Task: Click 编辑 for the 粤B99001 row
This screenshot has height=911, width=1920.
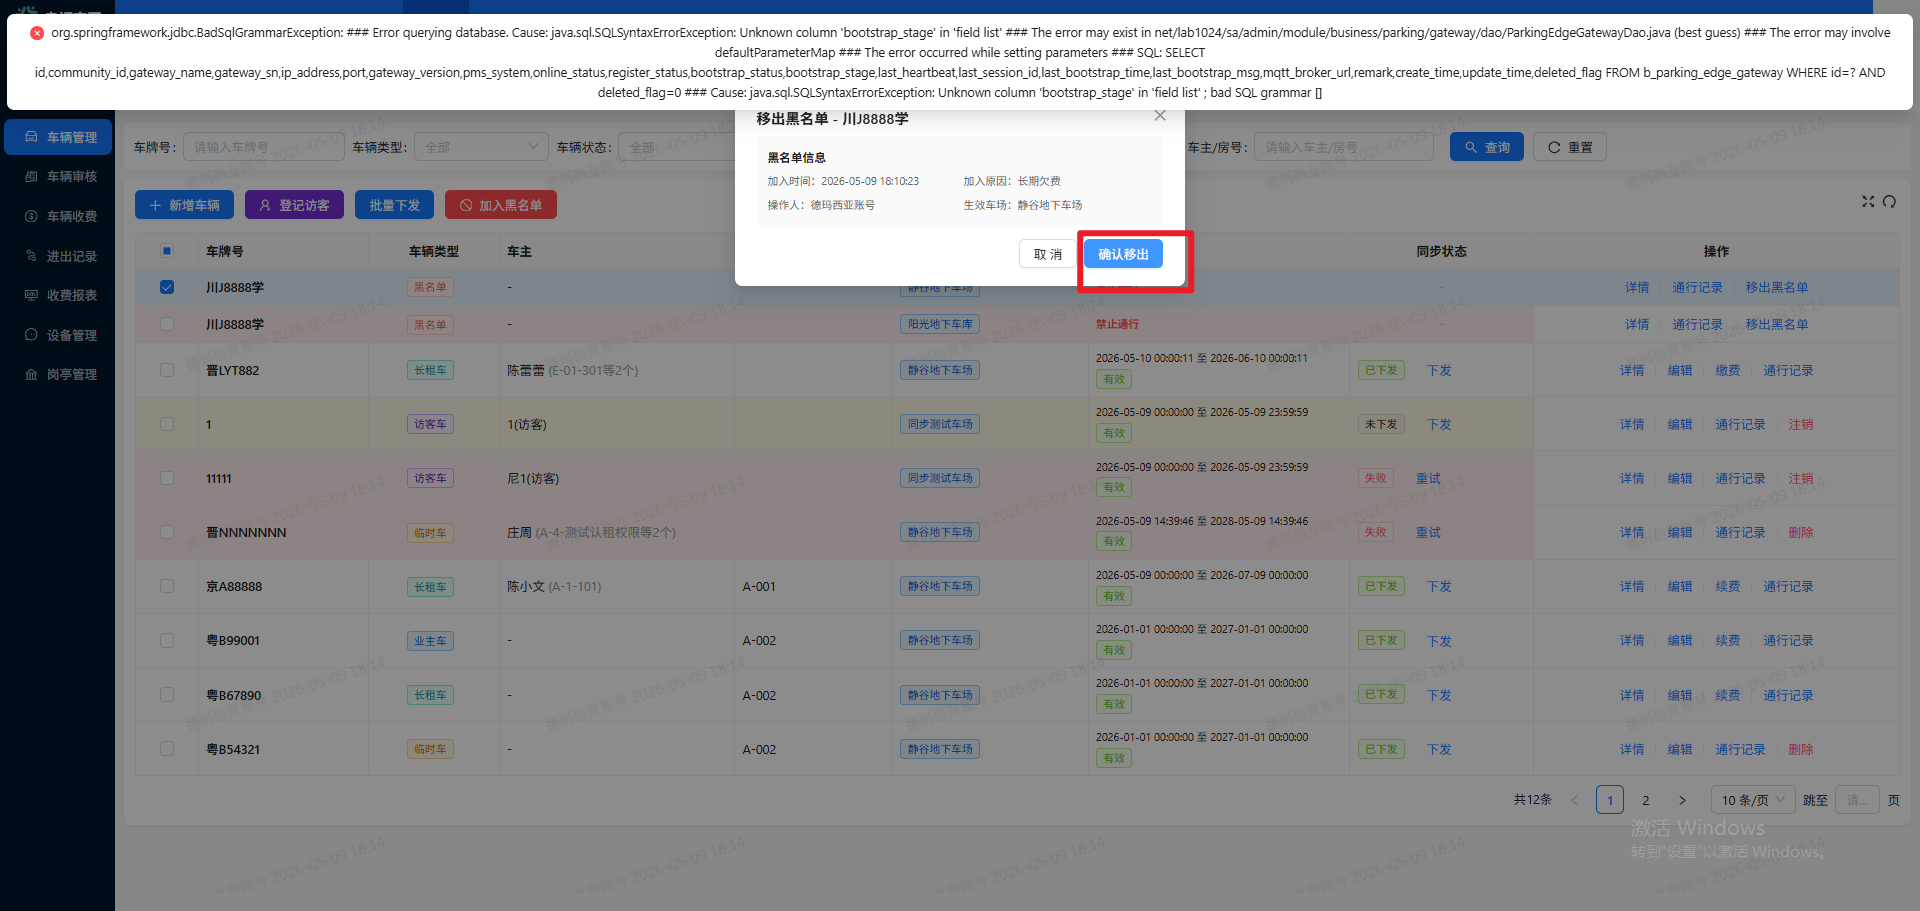Action: [x=1680, y=640]
